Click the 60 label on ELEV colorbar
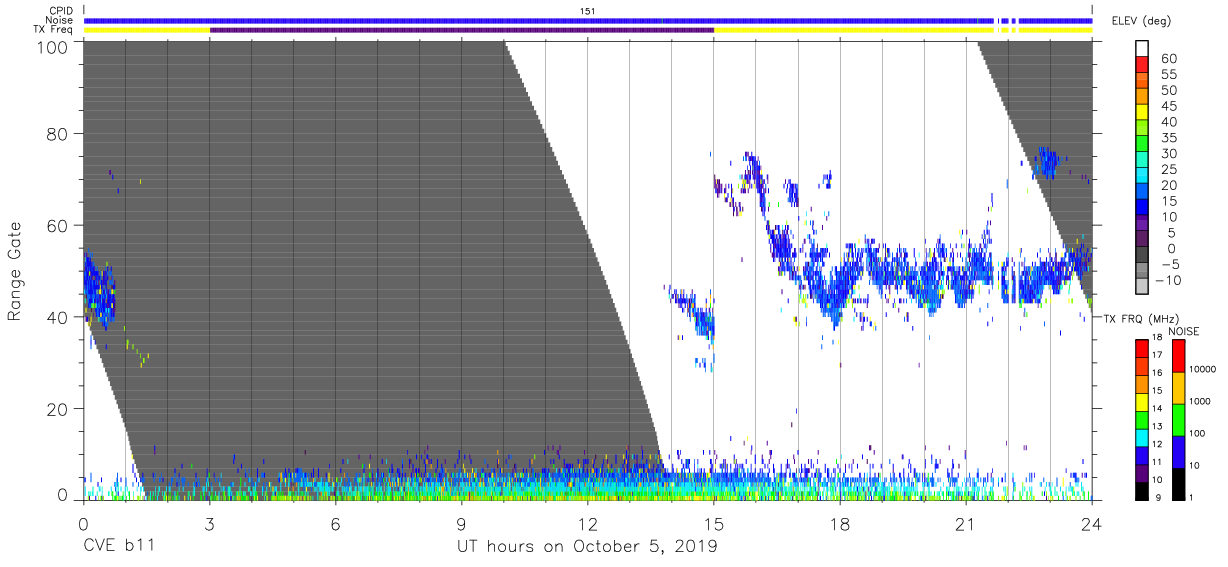 tap(1168, 59)
